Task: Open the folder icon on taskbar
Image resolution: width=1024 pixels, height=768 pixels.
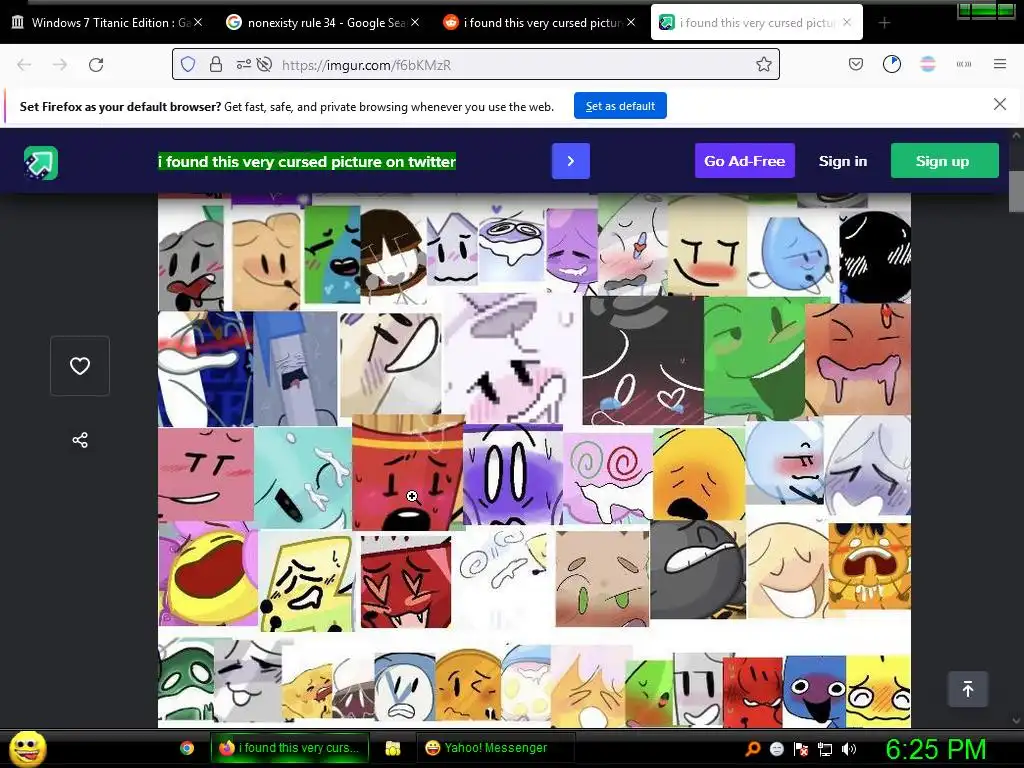Action: coord(392,748)
